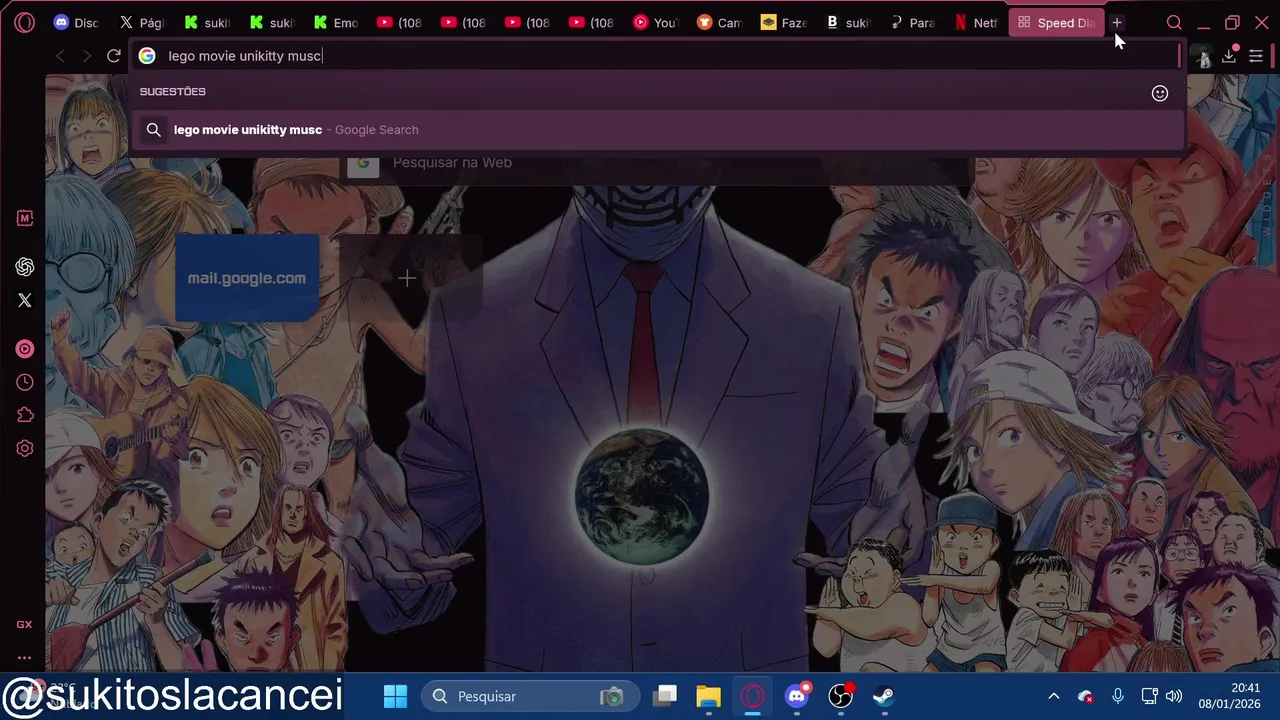Click the taskbar Pesquisar search box
This screenshot has width=1280, height=720.
(x=529, y=696)
